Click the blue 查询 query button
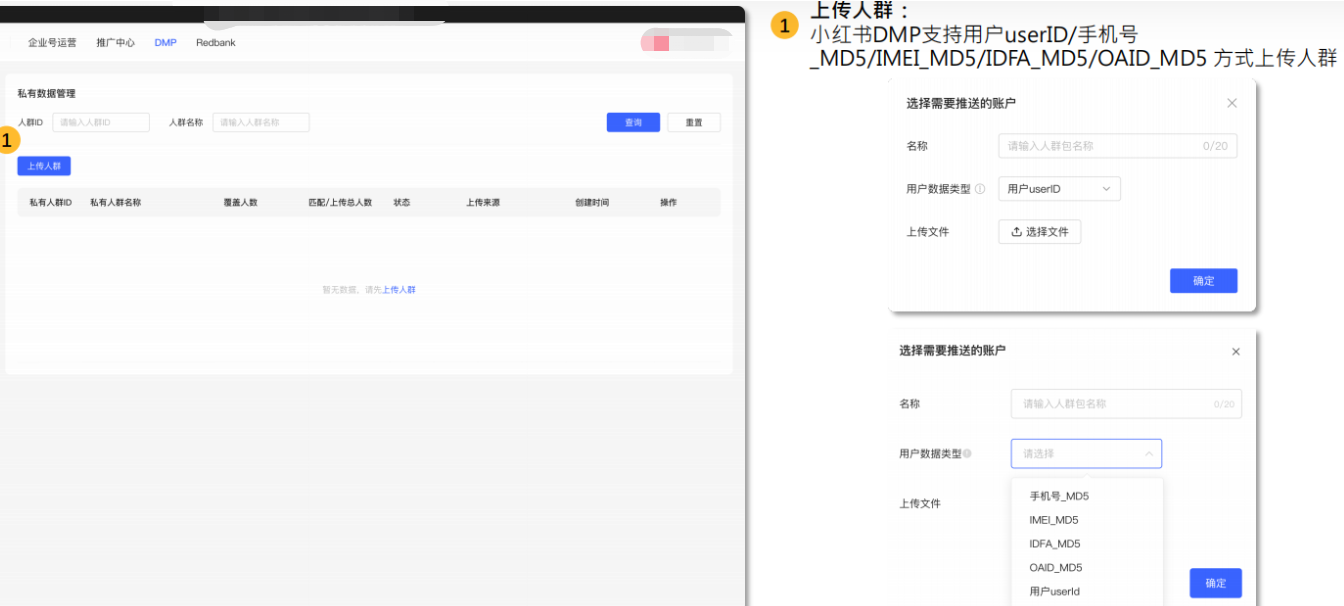 (x=633, y=122)
